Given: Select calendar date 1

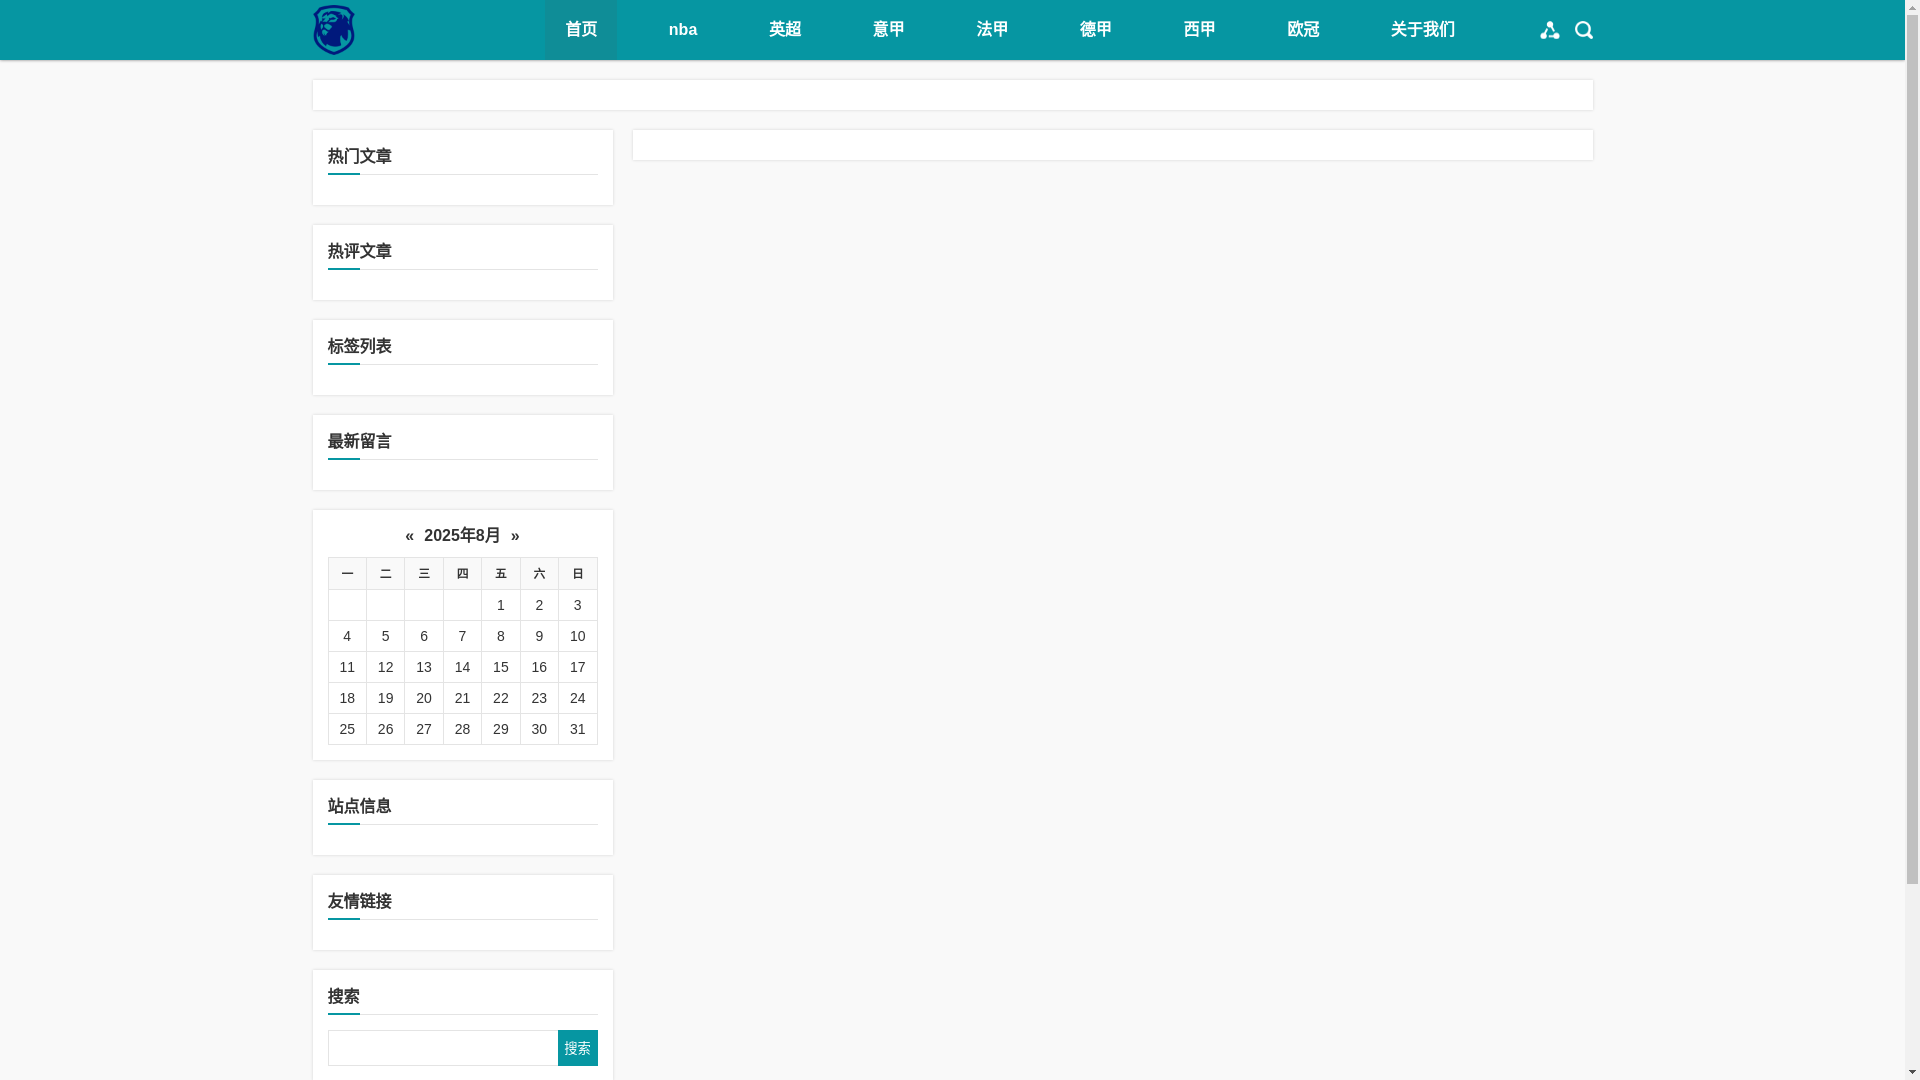Looking at the screenshot, I should click(x=501, y=605).
